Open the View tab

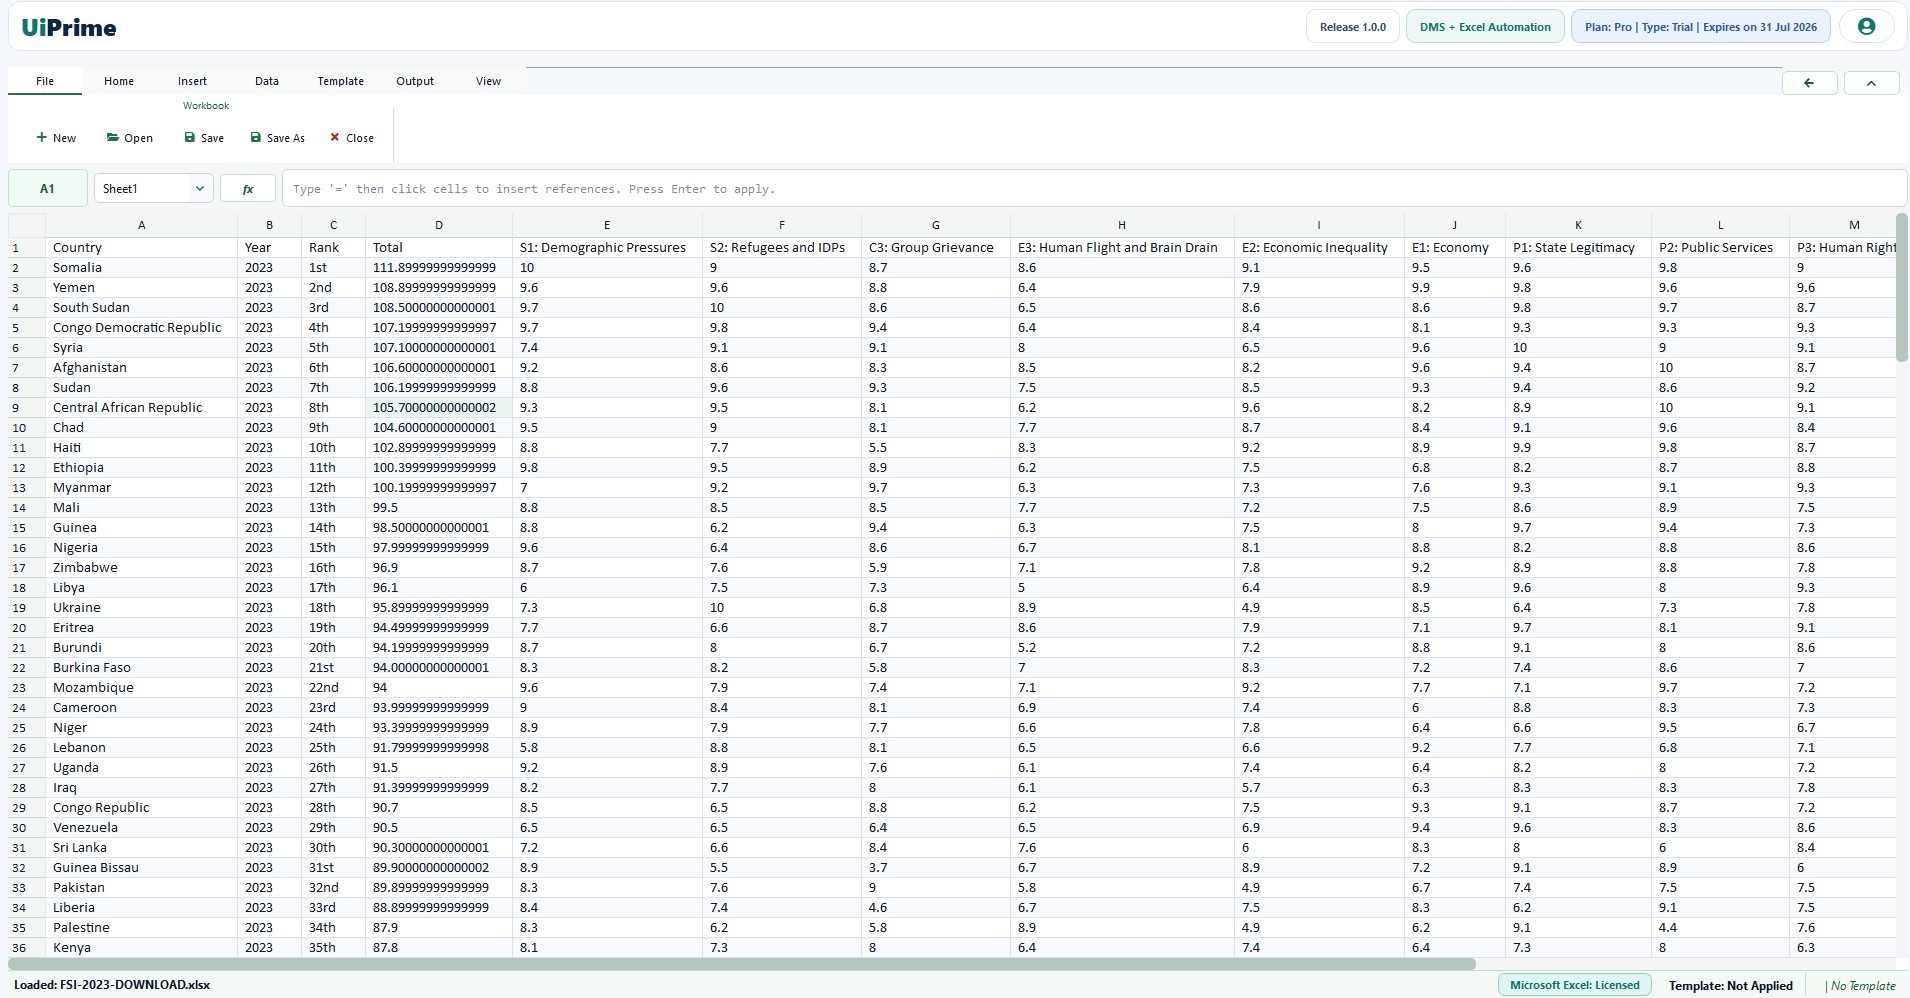[x=489, y=81]
